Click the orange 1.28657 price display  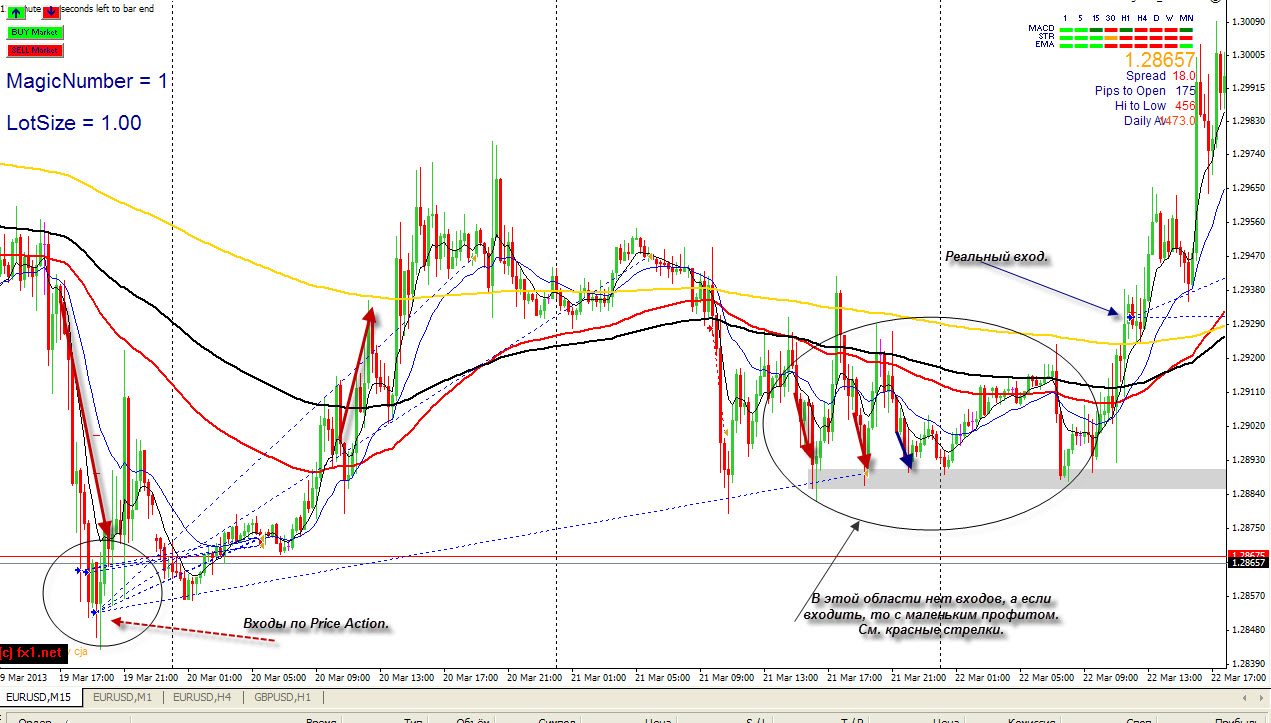point(1160,59)
